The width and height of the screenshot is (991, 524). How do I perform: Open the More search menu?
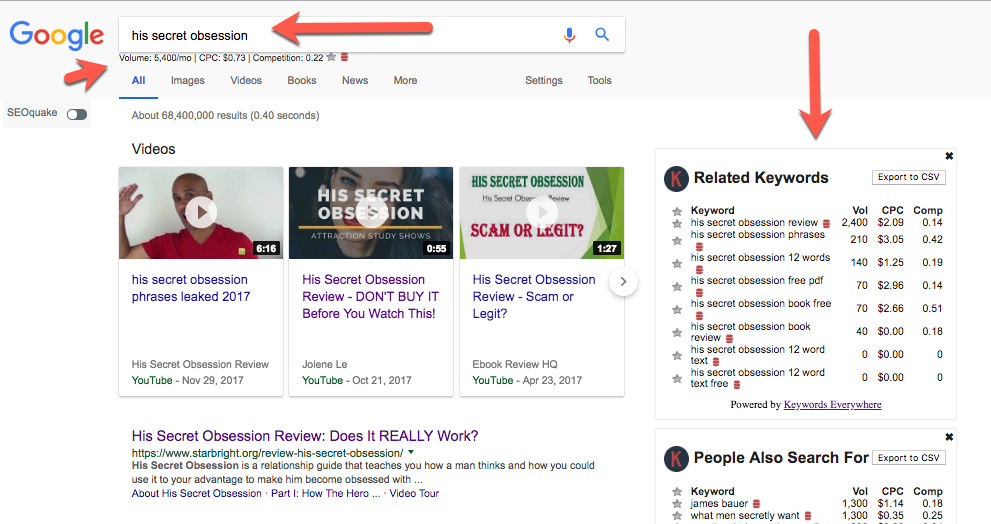point(405,80)
